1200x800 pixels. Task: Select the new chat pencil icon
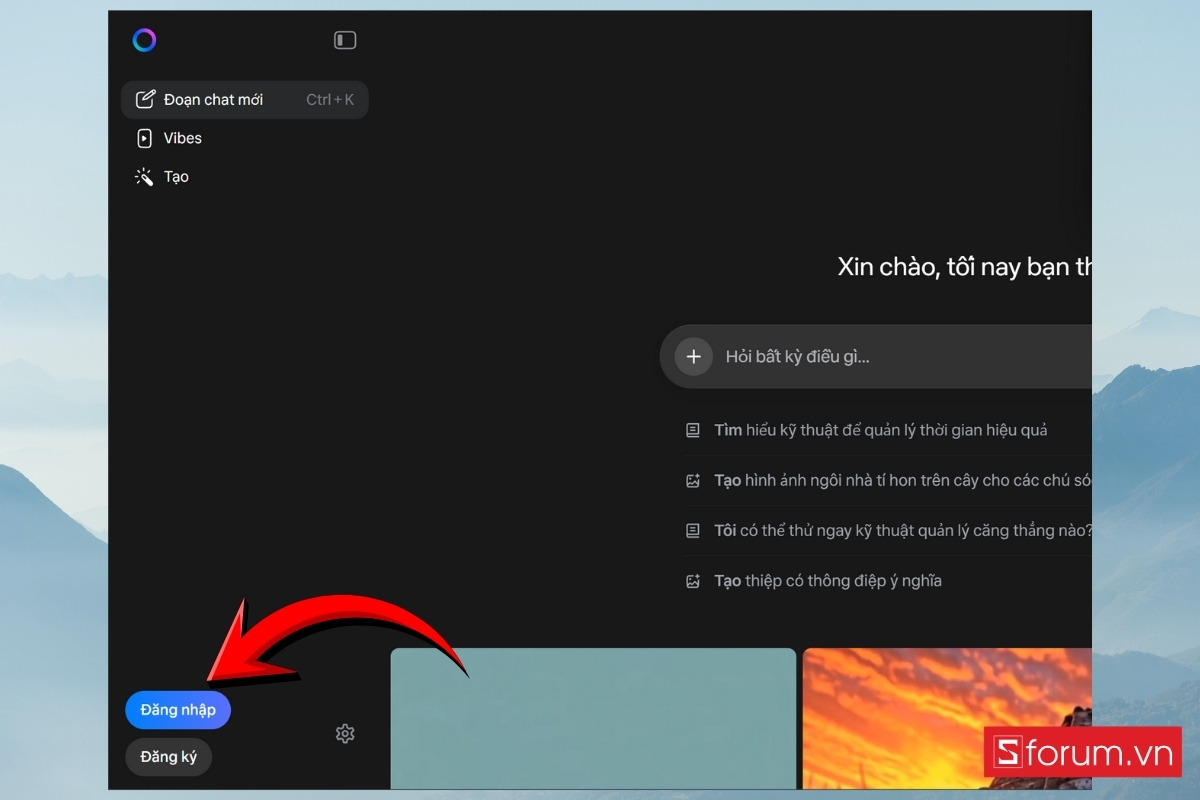point(146,99)
